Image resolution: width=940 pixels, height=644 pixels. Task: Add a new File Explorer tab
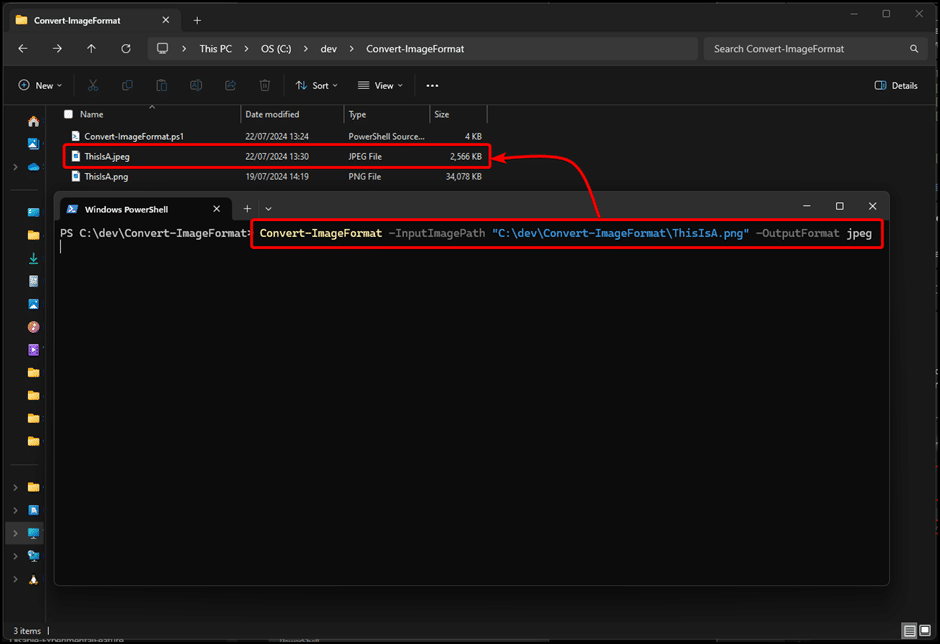click(197, 20)
